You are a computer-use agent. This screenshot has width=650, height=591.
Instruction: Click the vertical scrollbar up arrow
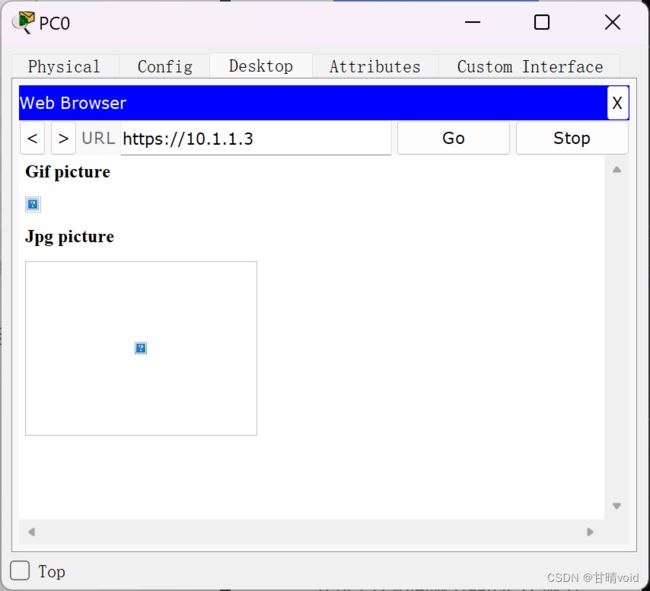[x=617, y=169]
